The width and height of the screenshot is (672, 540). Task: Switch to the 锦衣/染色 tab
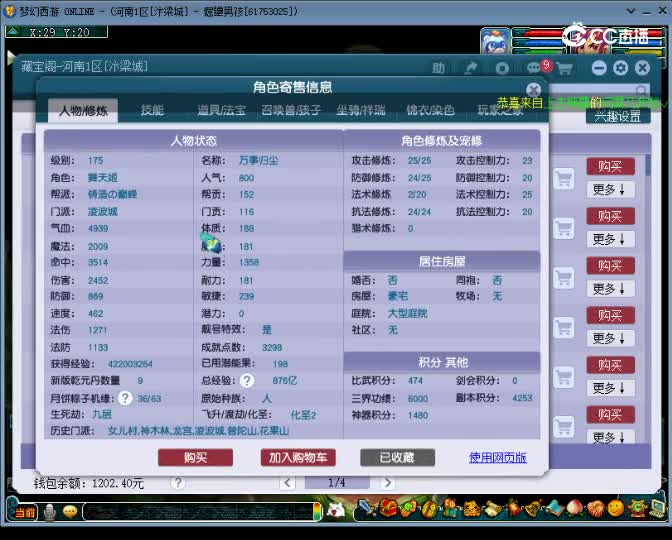pyautogui.click(x=430, y=111)
